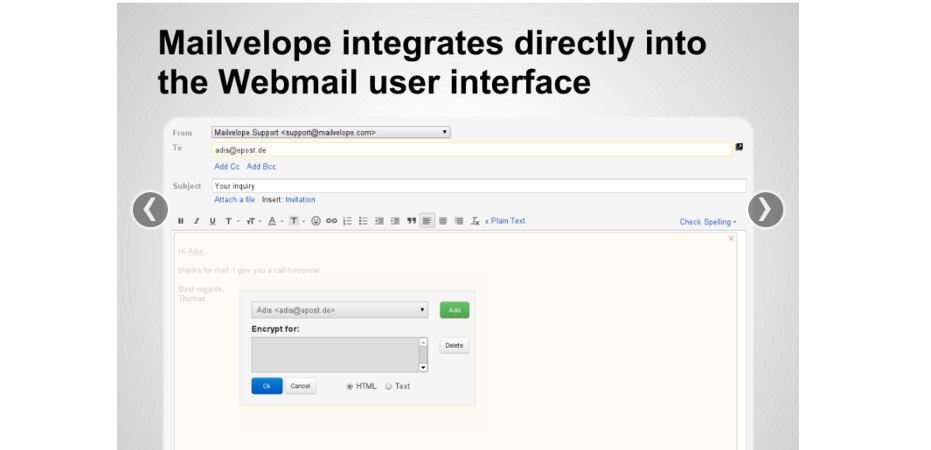Apply blockquote formatting with the quote icon
Image resolution: width=931 pixels, height=450 pixels.
pos(411,221)
